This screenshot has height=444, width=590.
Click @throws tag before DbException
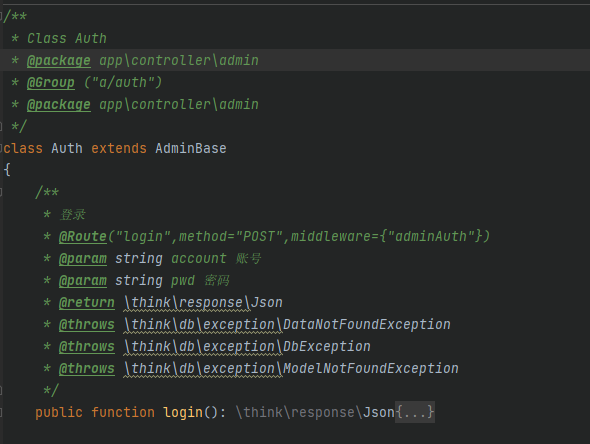tap(87, 346)
